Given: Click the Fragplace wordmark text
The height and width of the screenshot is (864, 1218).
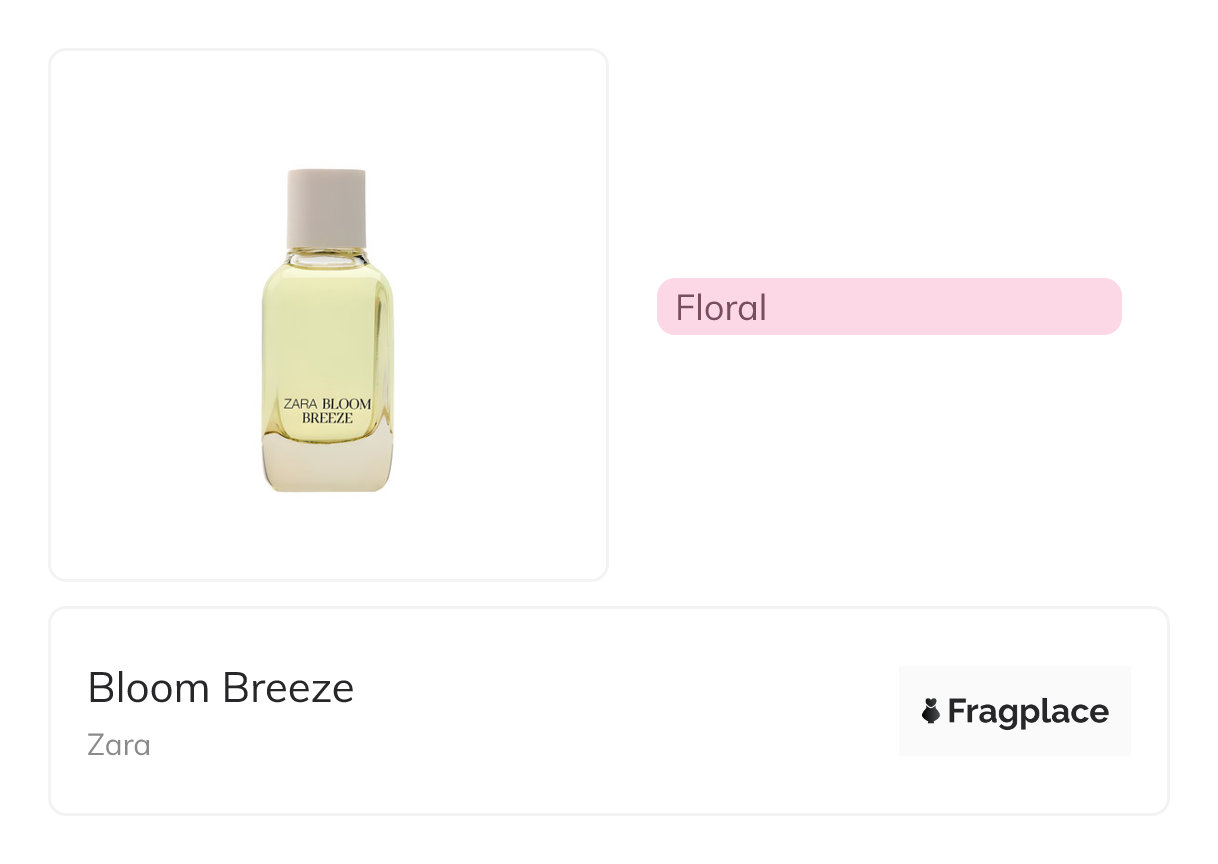Looking at the screenshot, I should click(x=1027, y=712).
